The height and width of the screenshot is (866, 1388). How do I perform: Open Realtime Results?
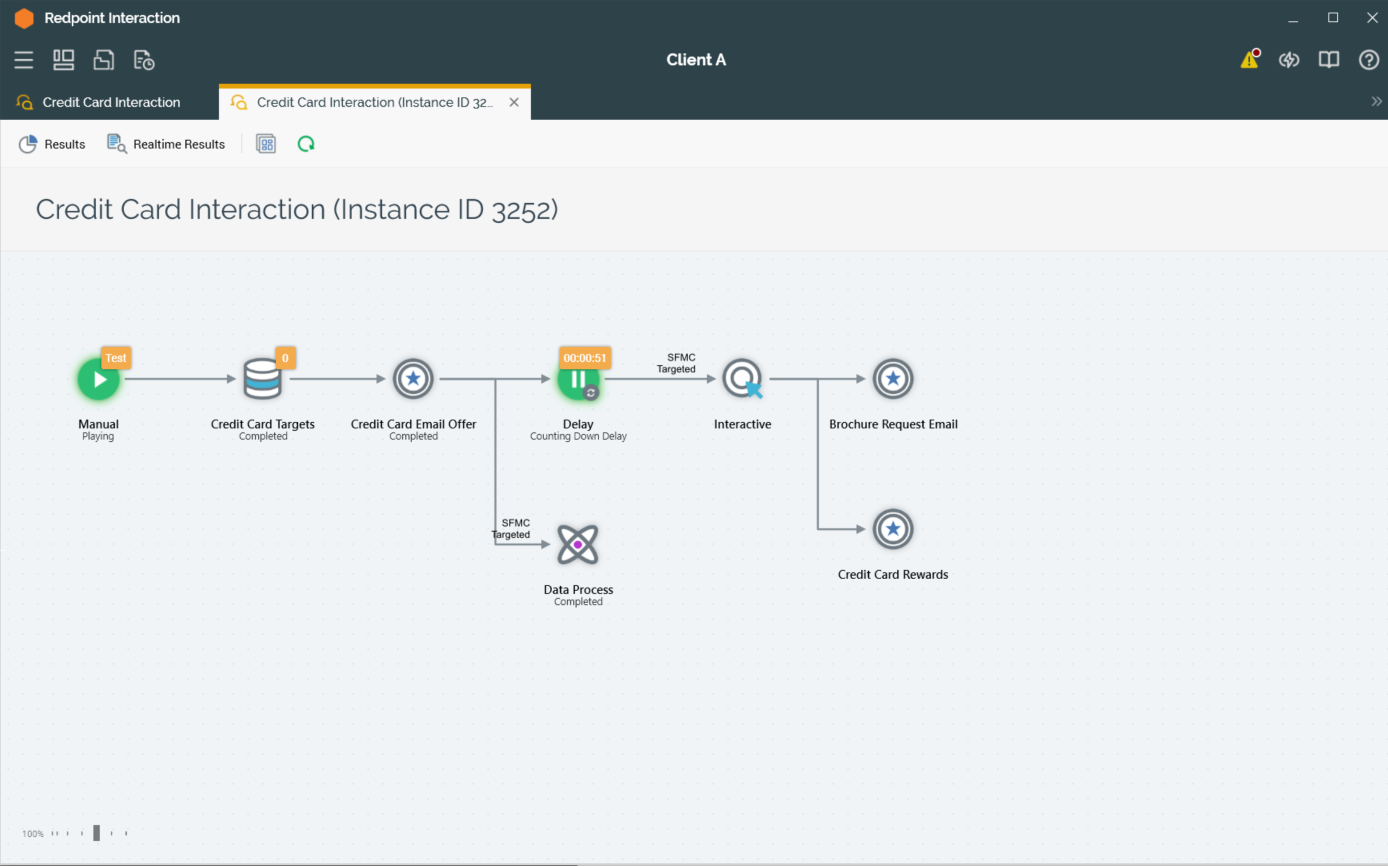pyautogui.click(x=166, y=144)
